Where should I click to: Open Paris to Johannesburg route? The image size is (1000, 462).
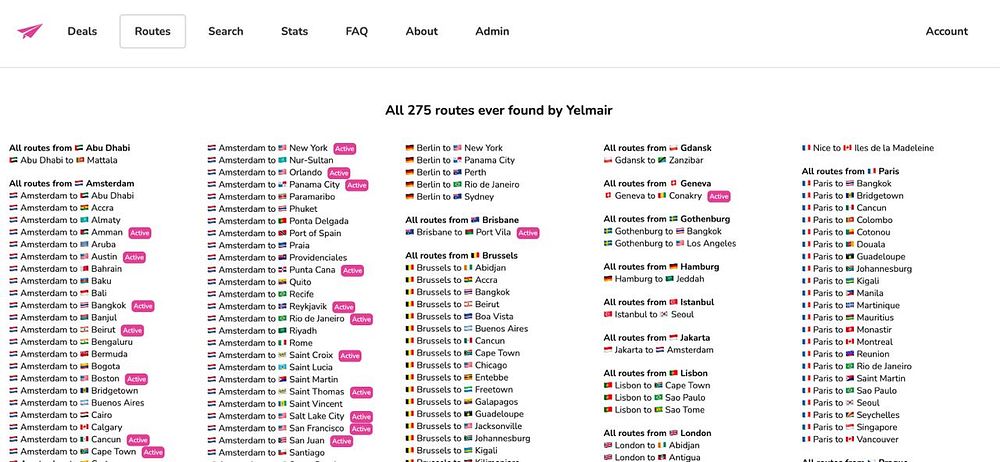click(857, 269)
